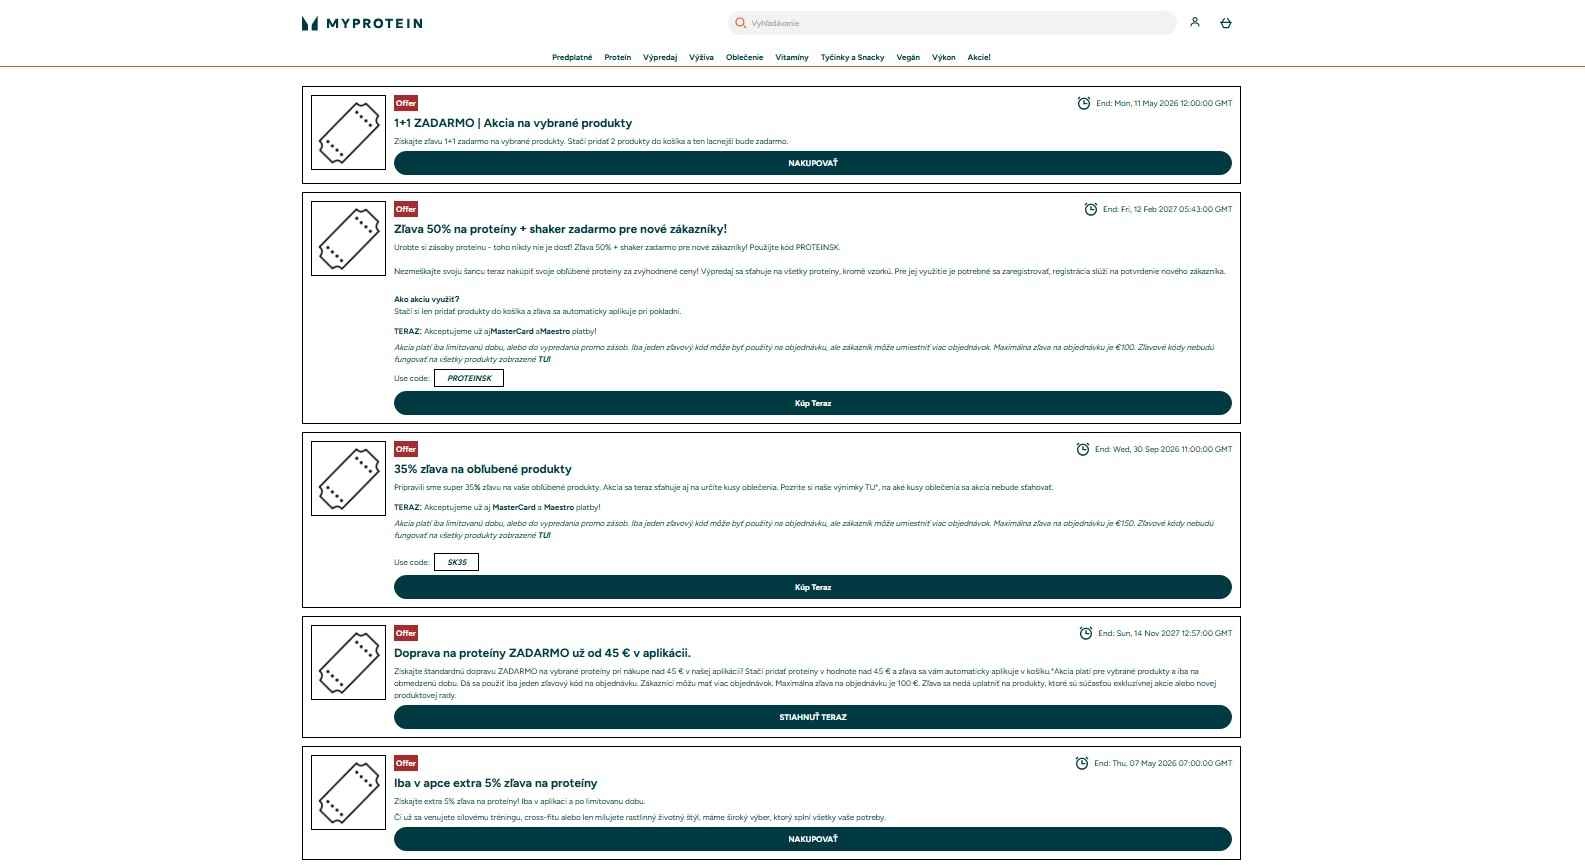Click Offer badge on 1+1 ZADARMO card
The image size is (1585, 865).
pos(406,103)
